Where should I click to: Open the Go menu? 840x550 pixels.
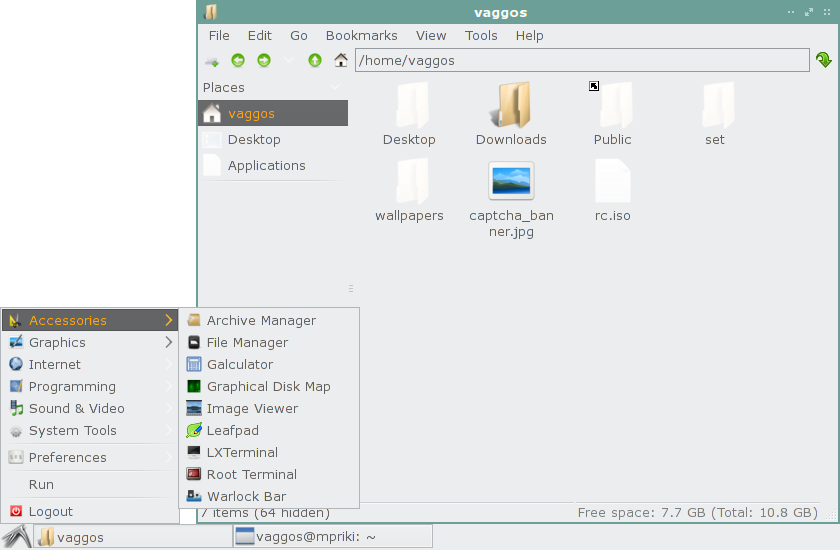pos(298,35)
